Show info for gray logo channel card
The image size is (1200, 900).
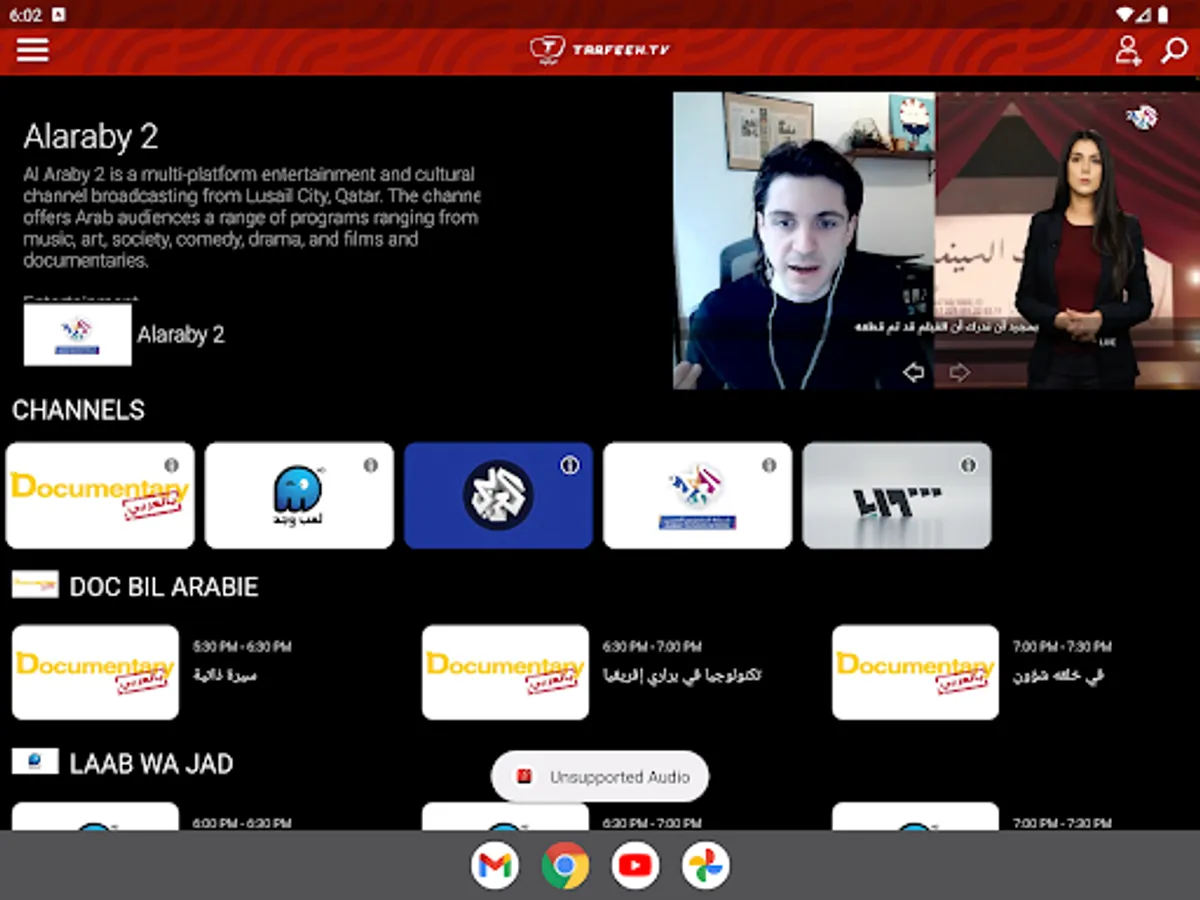coord(968,465)
